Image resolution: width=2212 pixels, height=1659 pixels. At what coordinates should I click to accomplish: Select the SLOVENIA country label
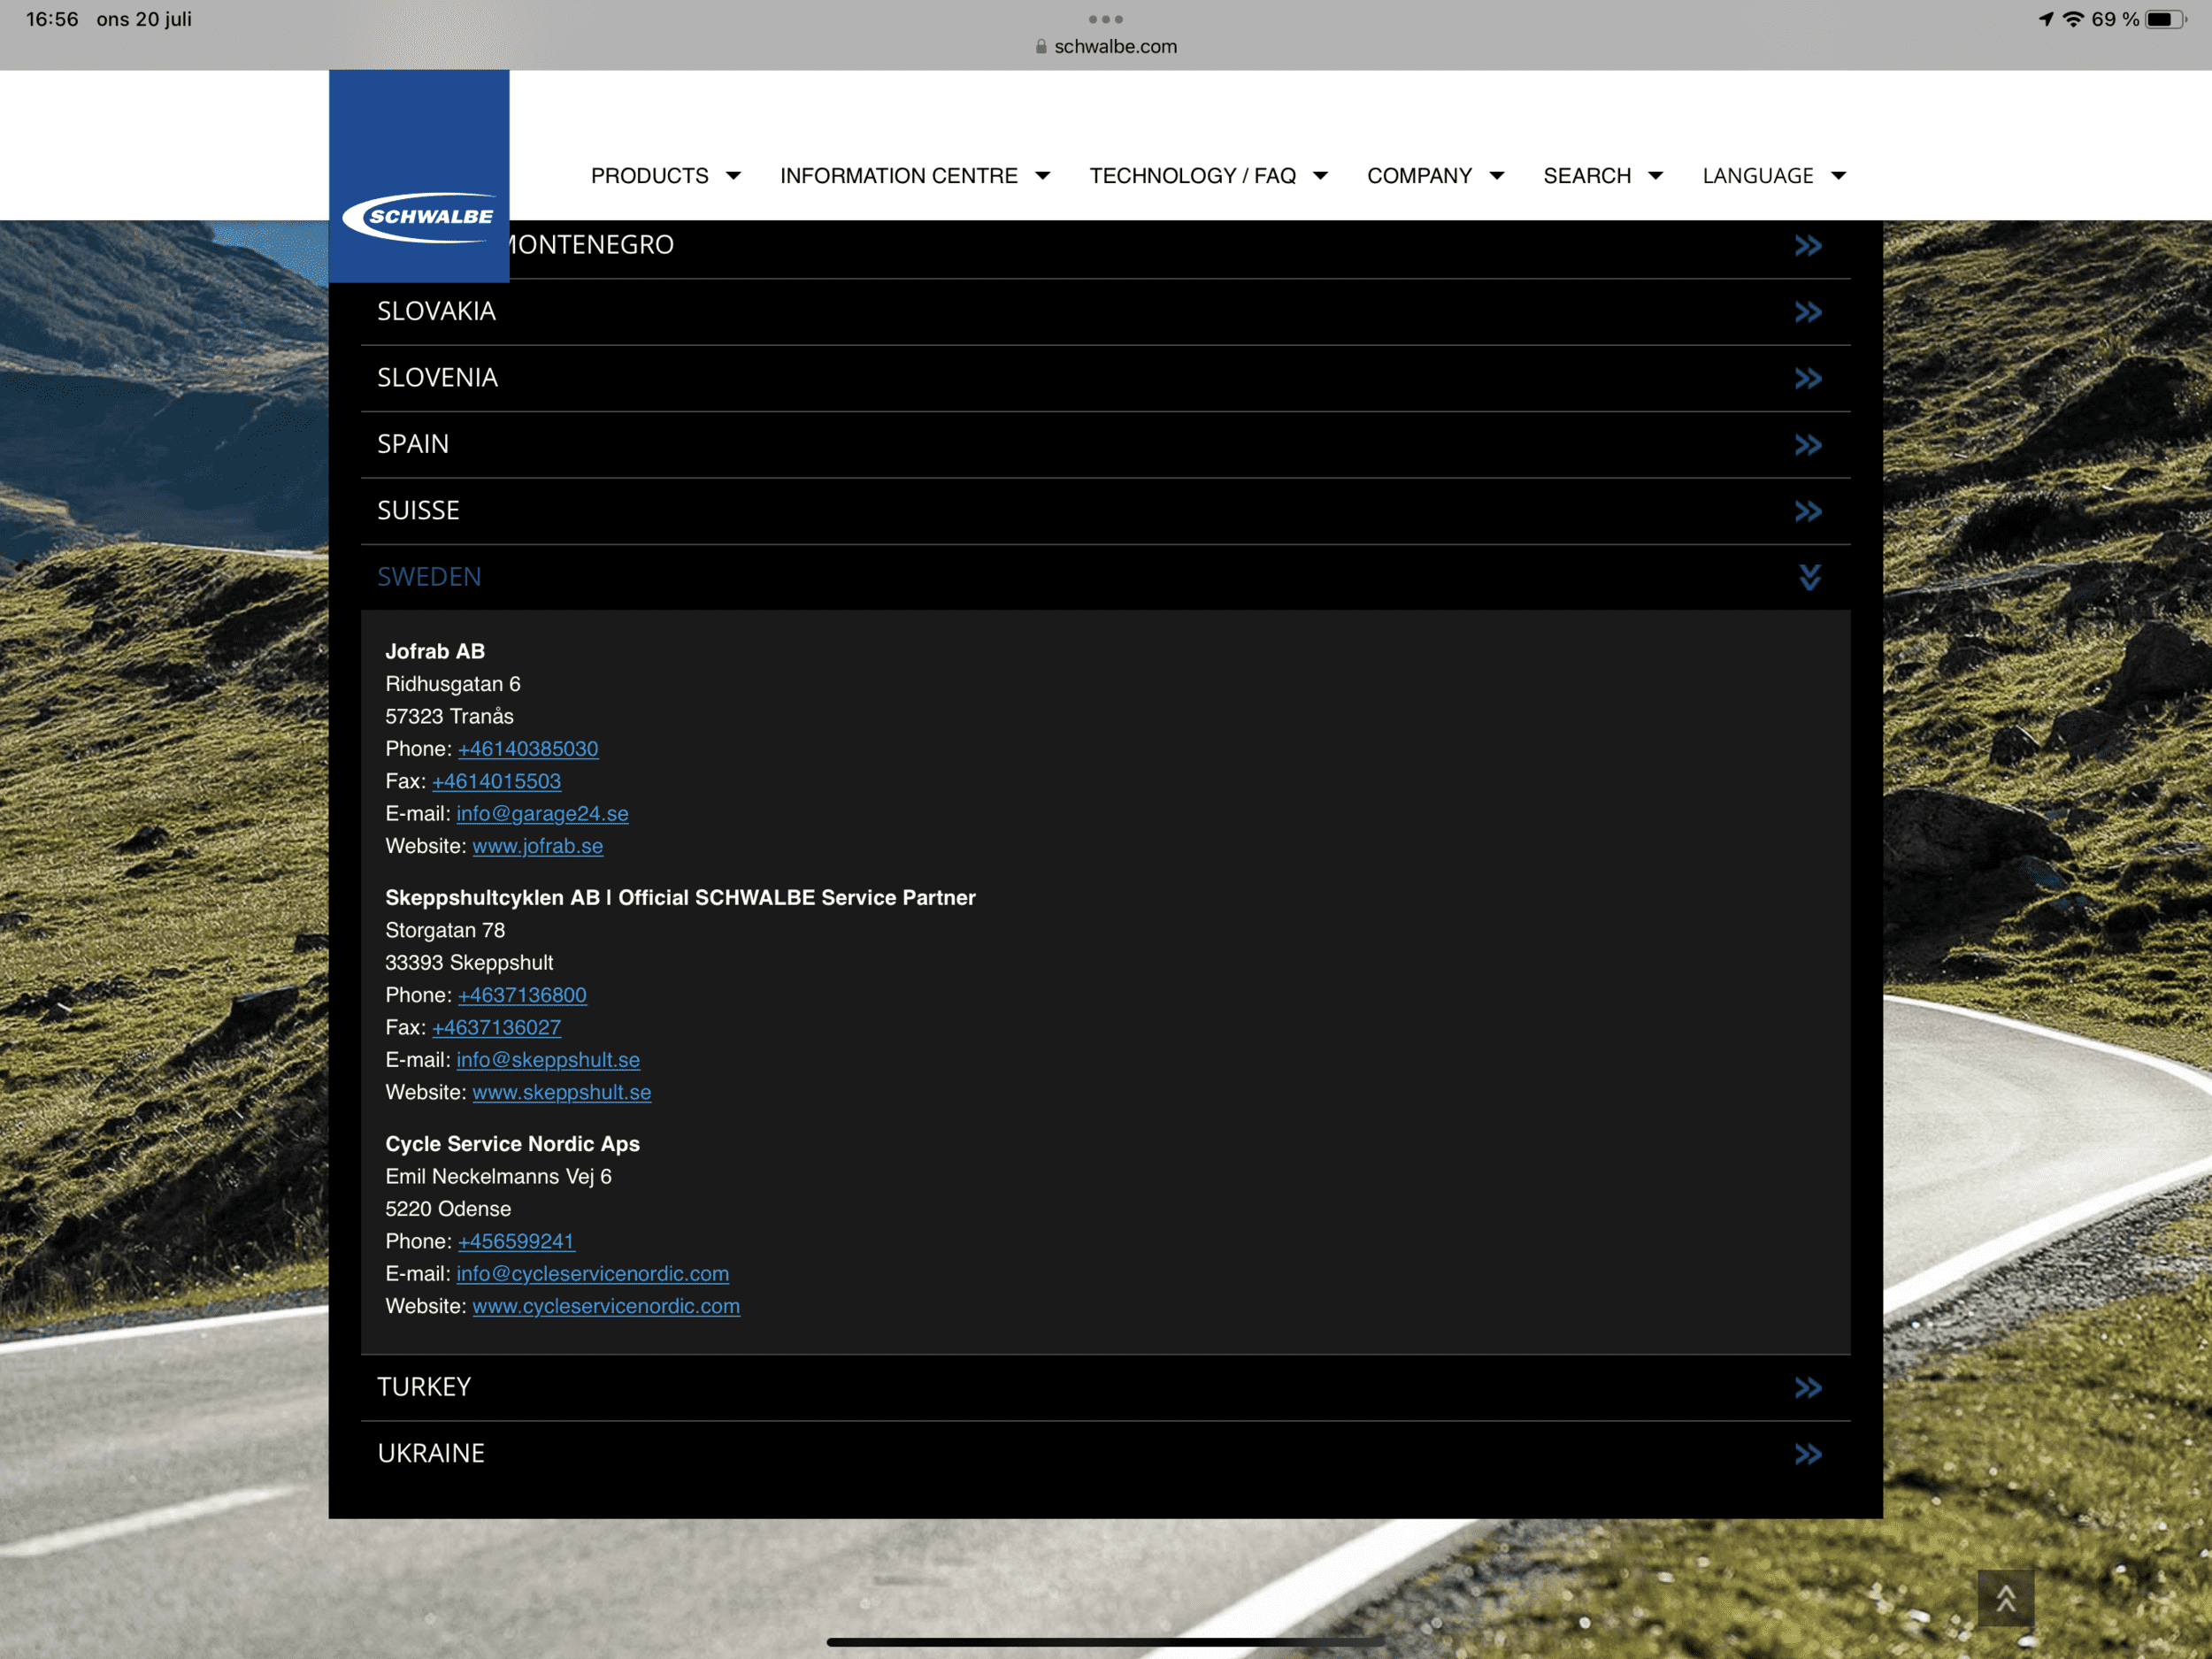437,378
